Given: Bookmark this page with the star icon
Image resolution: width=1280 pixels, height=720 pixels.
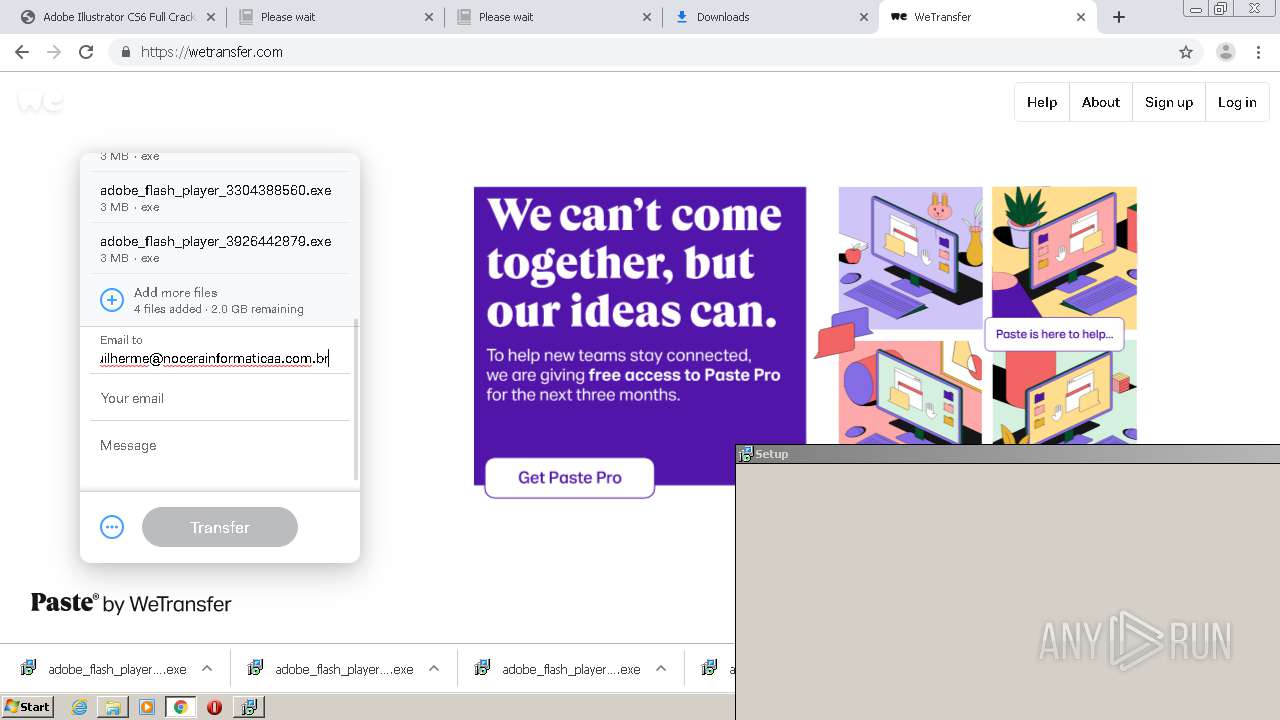Looking at the screenshot, I should [1186, 52].
